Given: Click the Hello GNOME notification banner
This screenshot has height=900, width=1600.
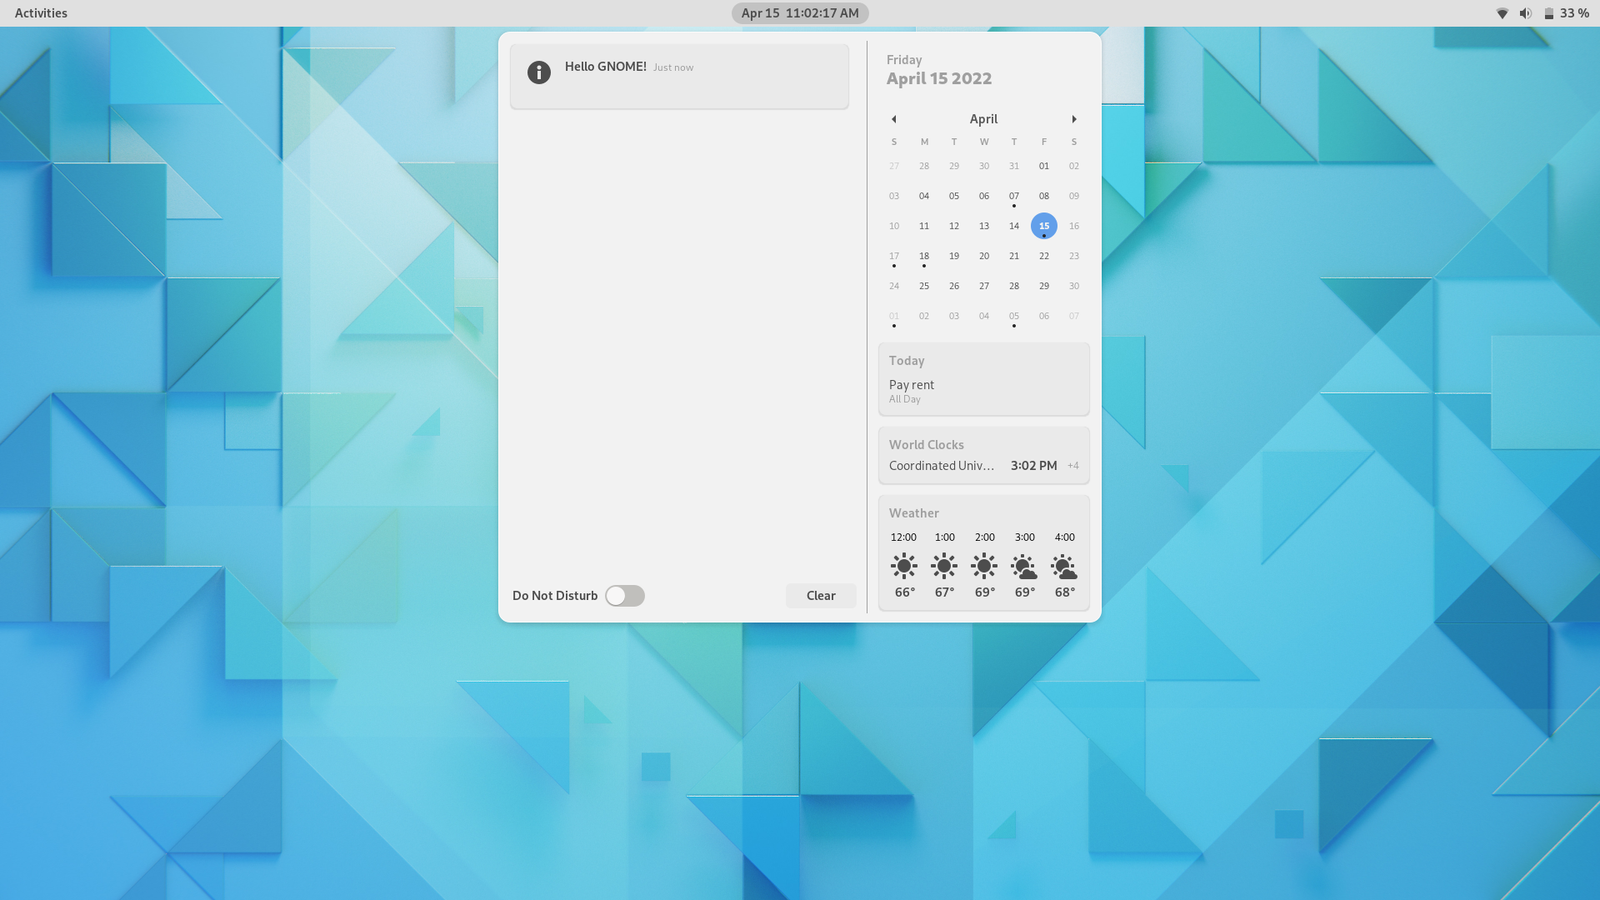Looking at the screenshot, I should point(679,75).
